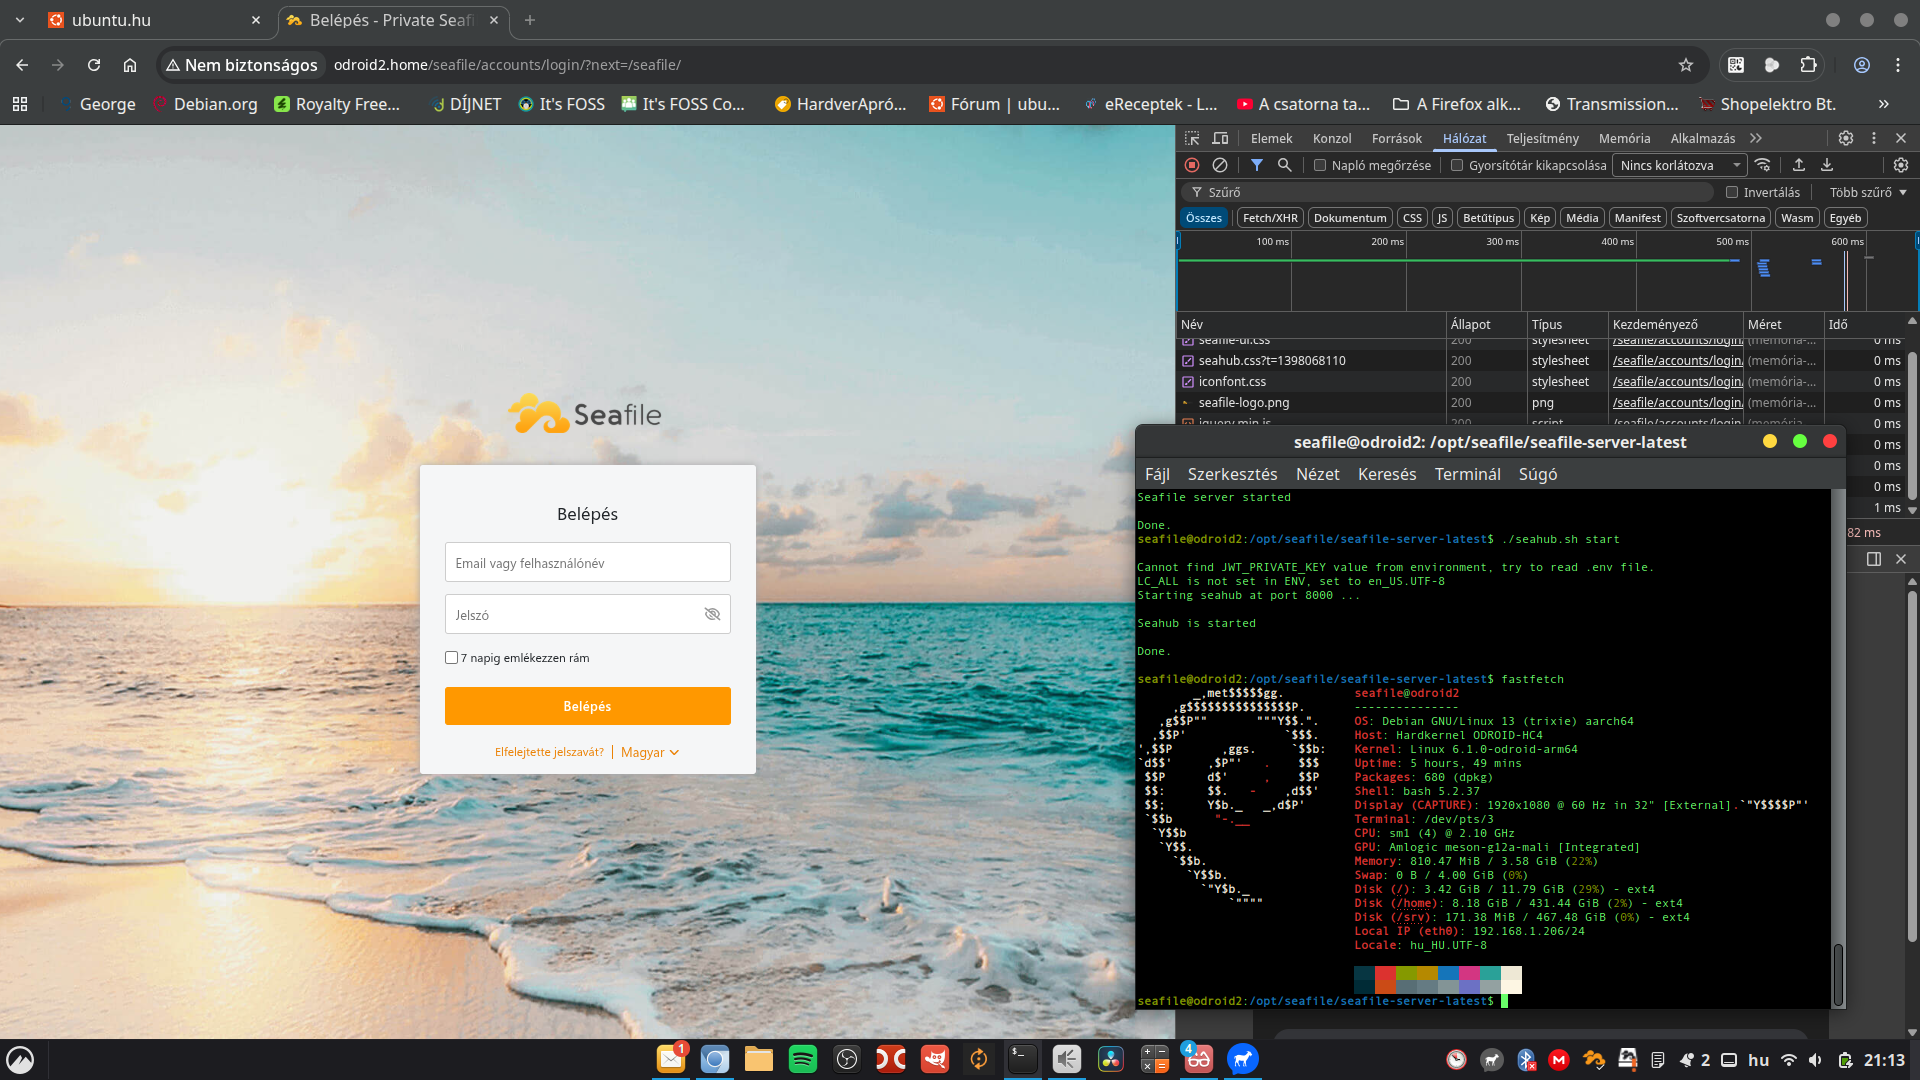Open the browser extensions puzzle icon
This screenshot has height=1080, width=1920.
[1808, 65]
